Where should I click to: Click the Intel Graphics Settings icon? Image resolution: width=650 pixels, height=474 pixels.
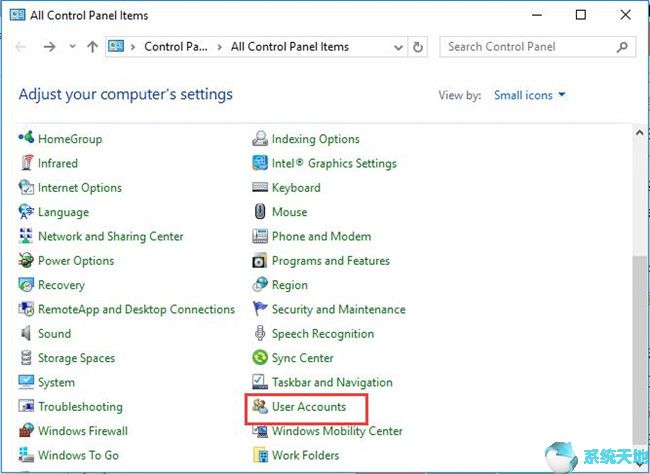(x=260, y=163)
